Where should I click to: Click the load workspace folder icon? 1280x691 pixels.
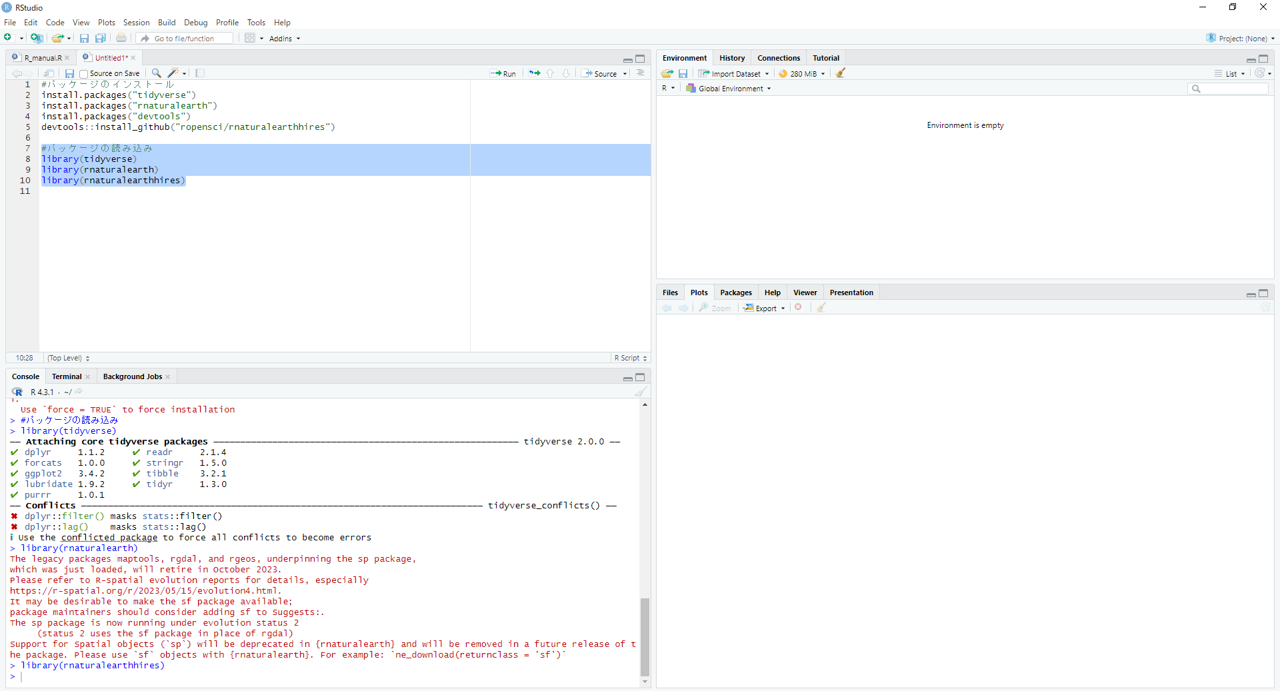667,73
